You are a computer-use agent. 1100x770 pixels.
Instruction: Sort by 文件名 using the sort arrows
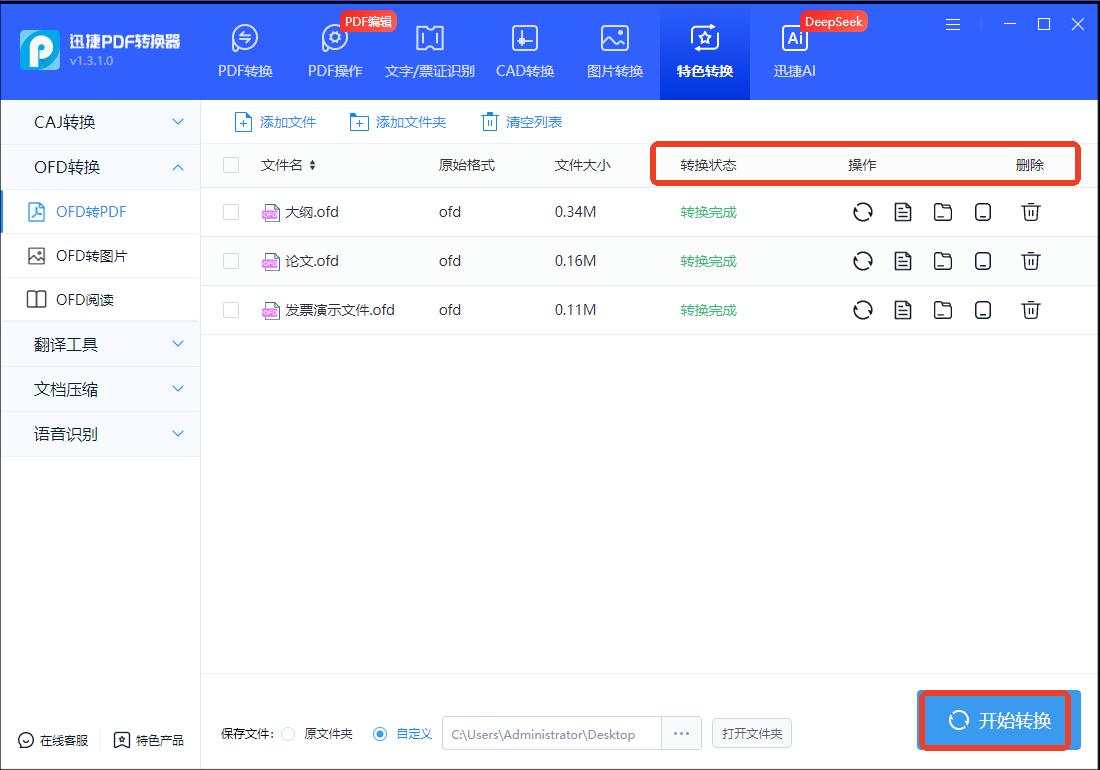pyautogui.click(x=312, y=165)
